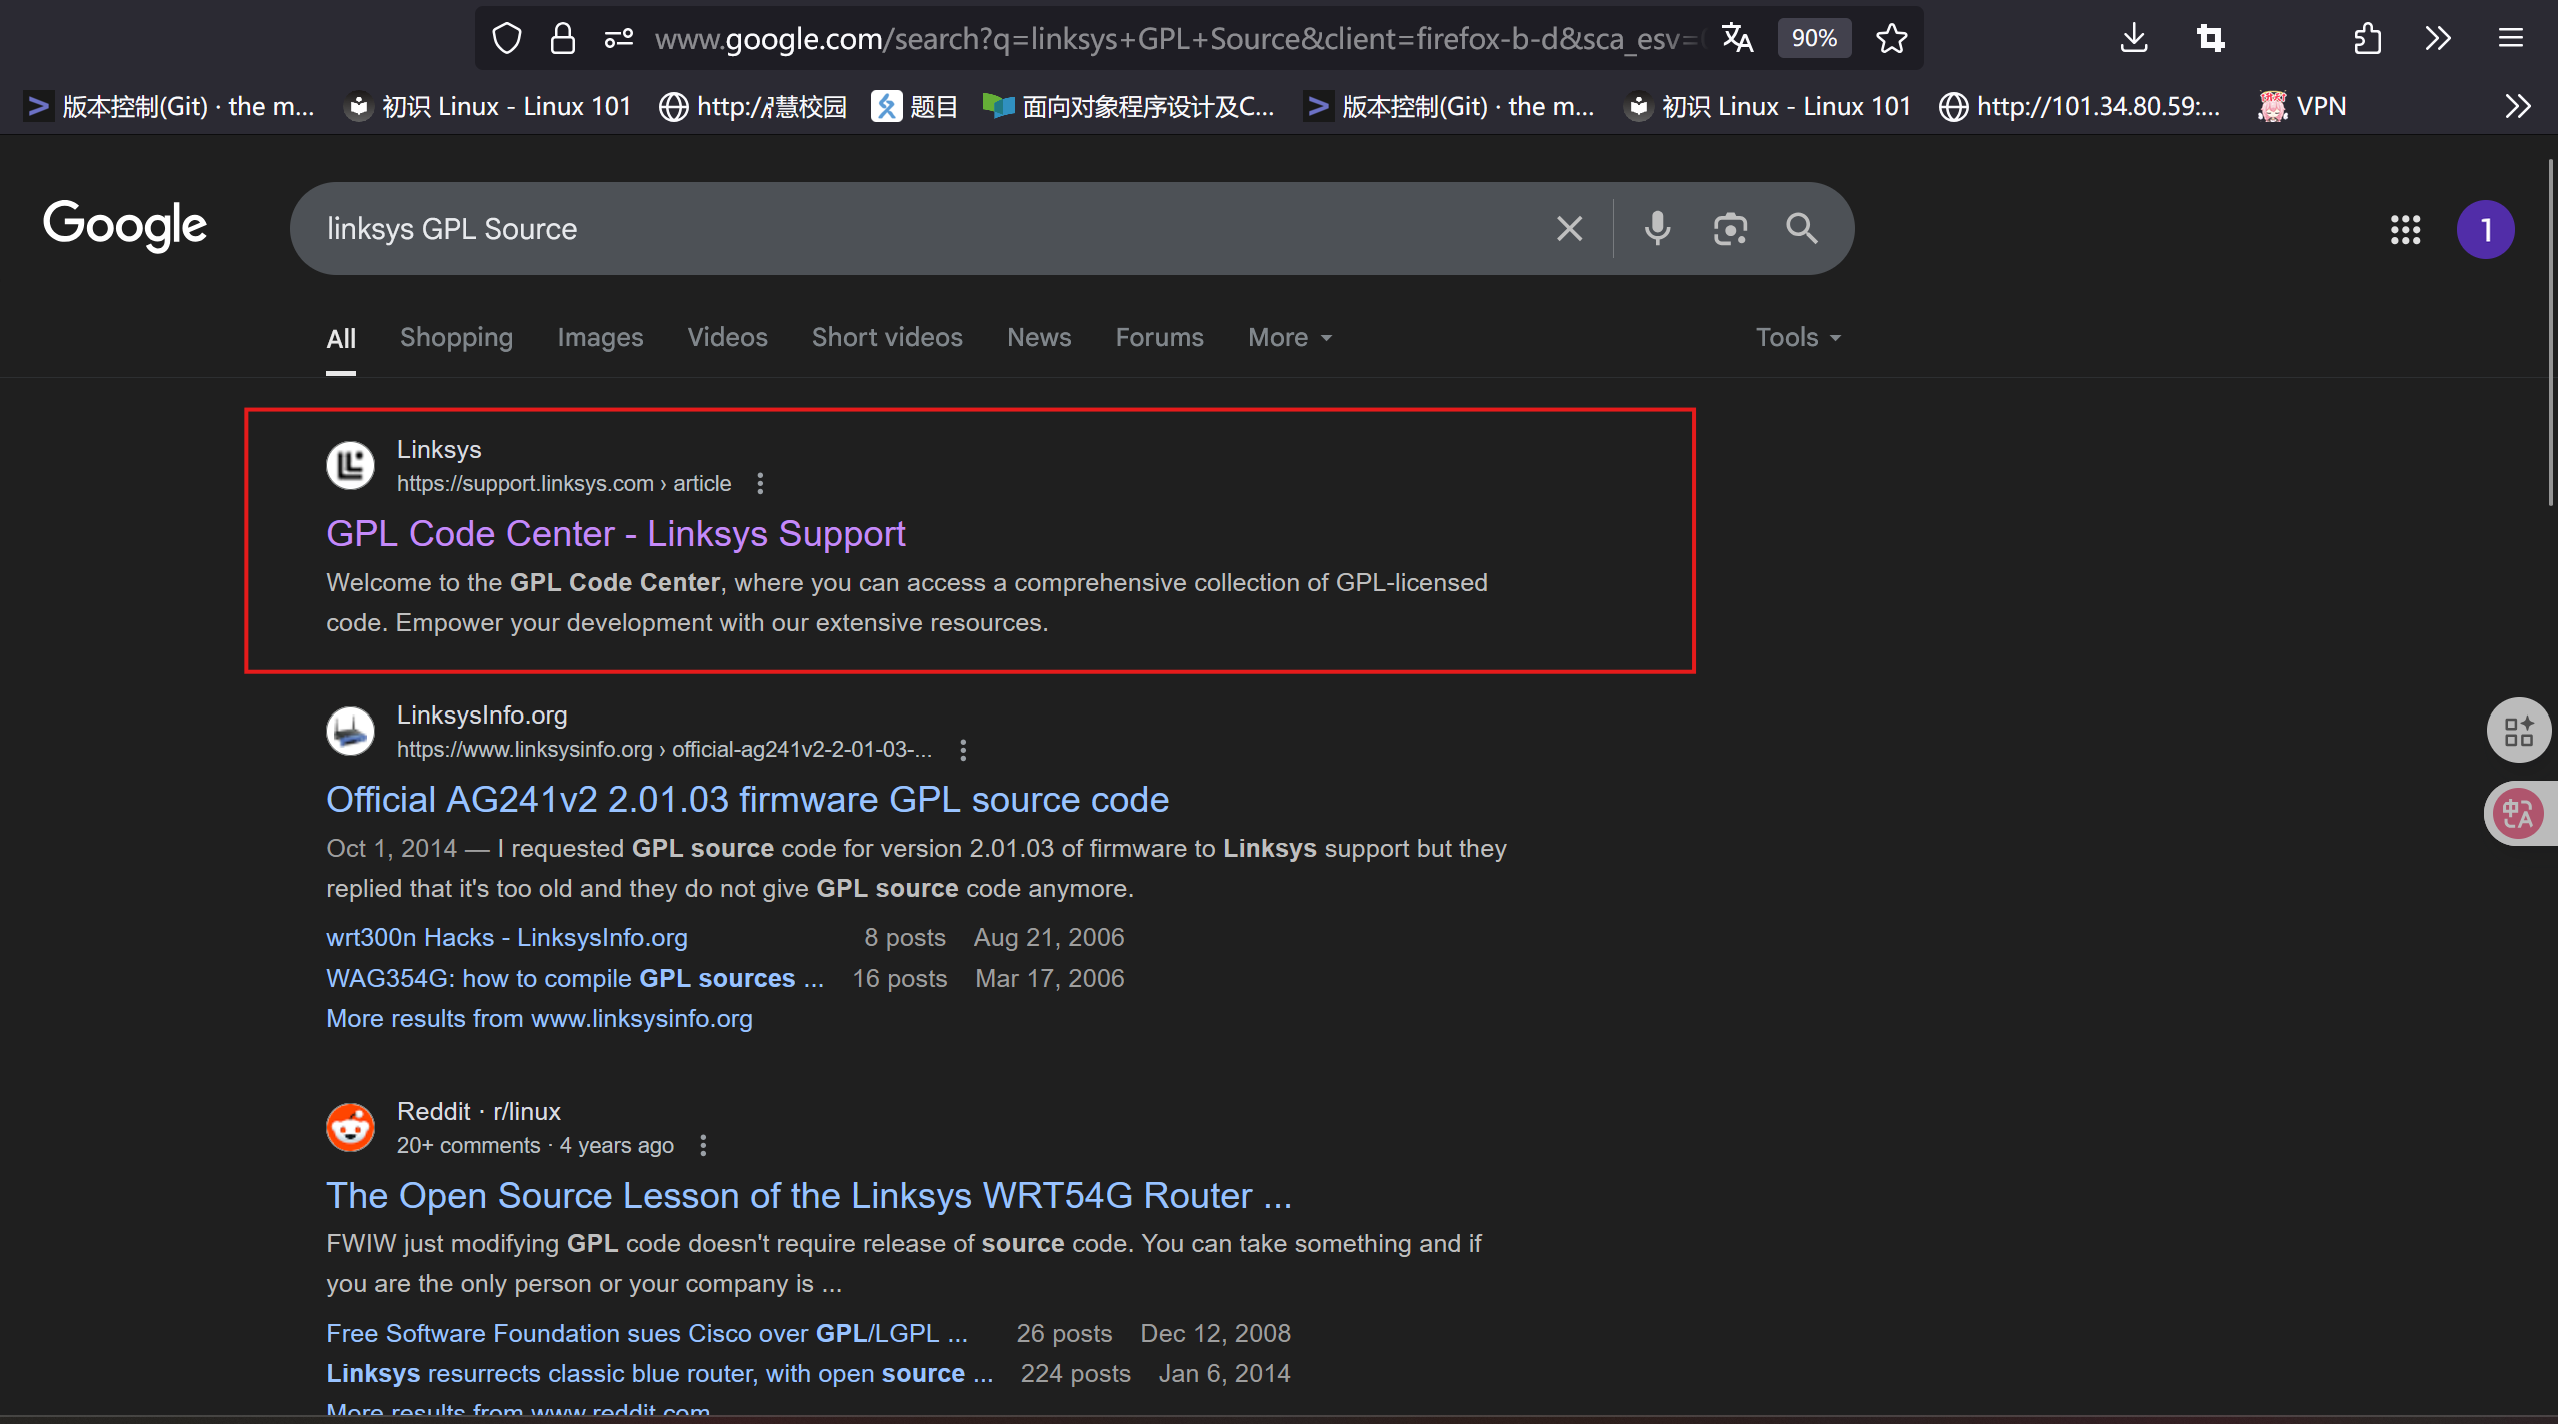The image size is (2558, 1424).
Task: Switch to the Videos tab
Action: (x=727, y=338)
